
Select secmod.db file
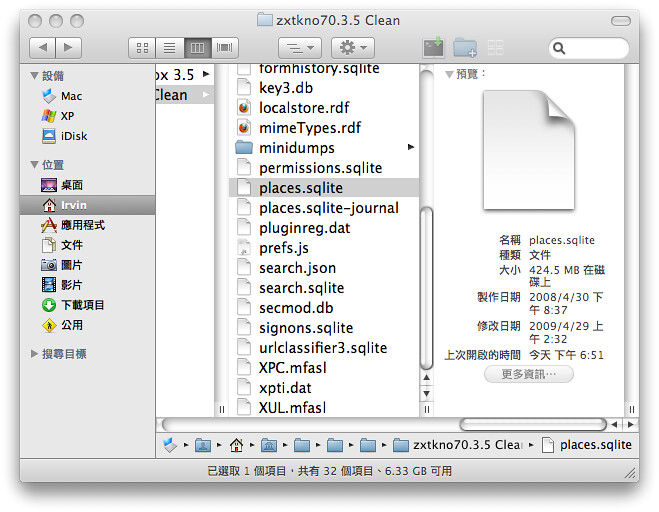[x=324, y=308]
